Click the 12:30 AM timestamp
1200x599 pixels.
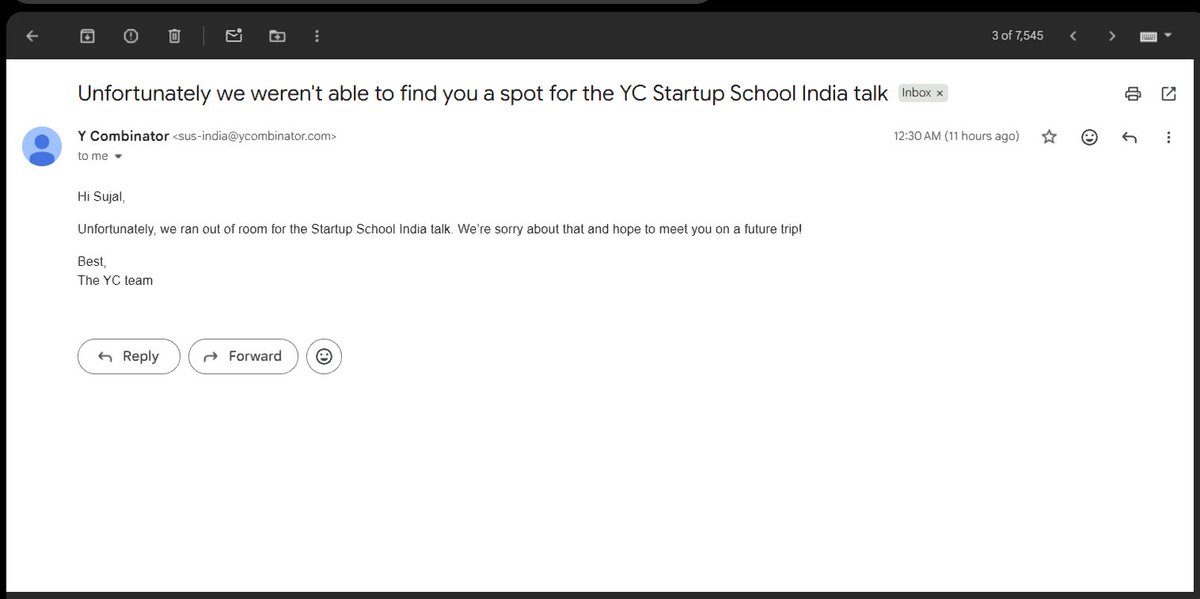point(956,136)
